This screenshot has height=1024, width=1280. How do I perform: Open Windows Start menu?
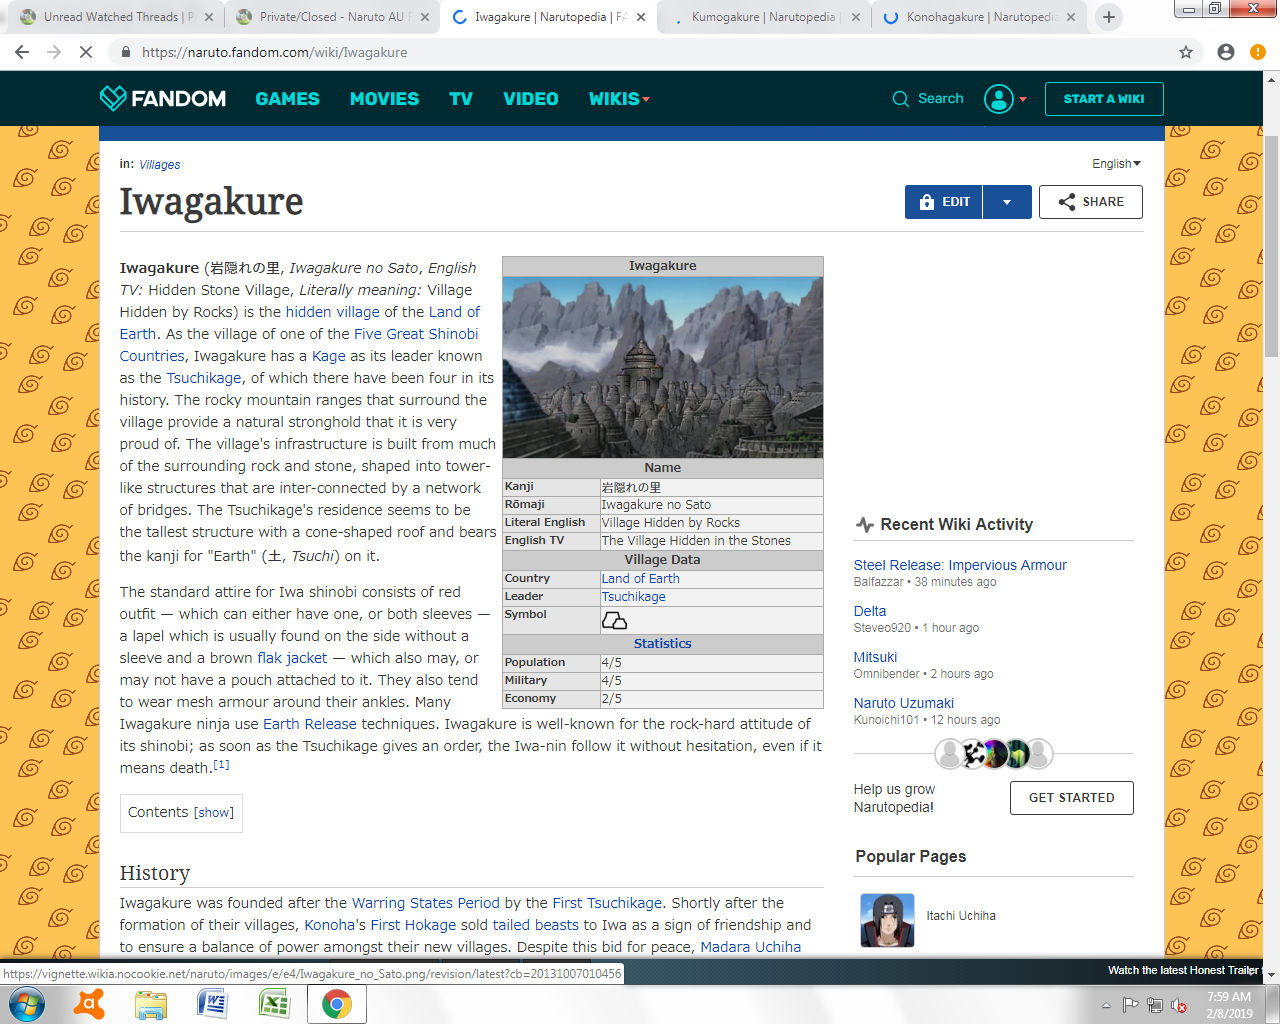(27, 1004)
